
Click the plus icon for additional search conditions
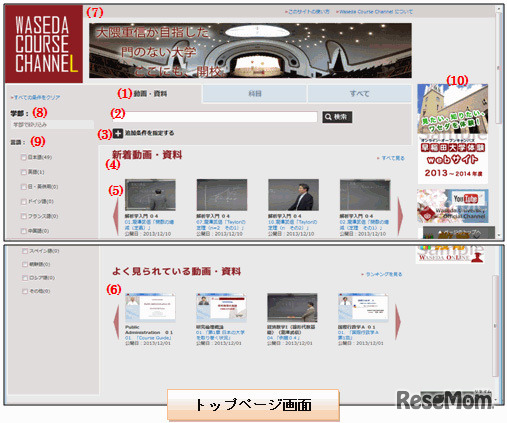tap(118, 133)
